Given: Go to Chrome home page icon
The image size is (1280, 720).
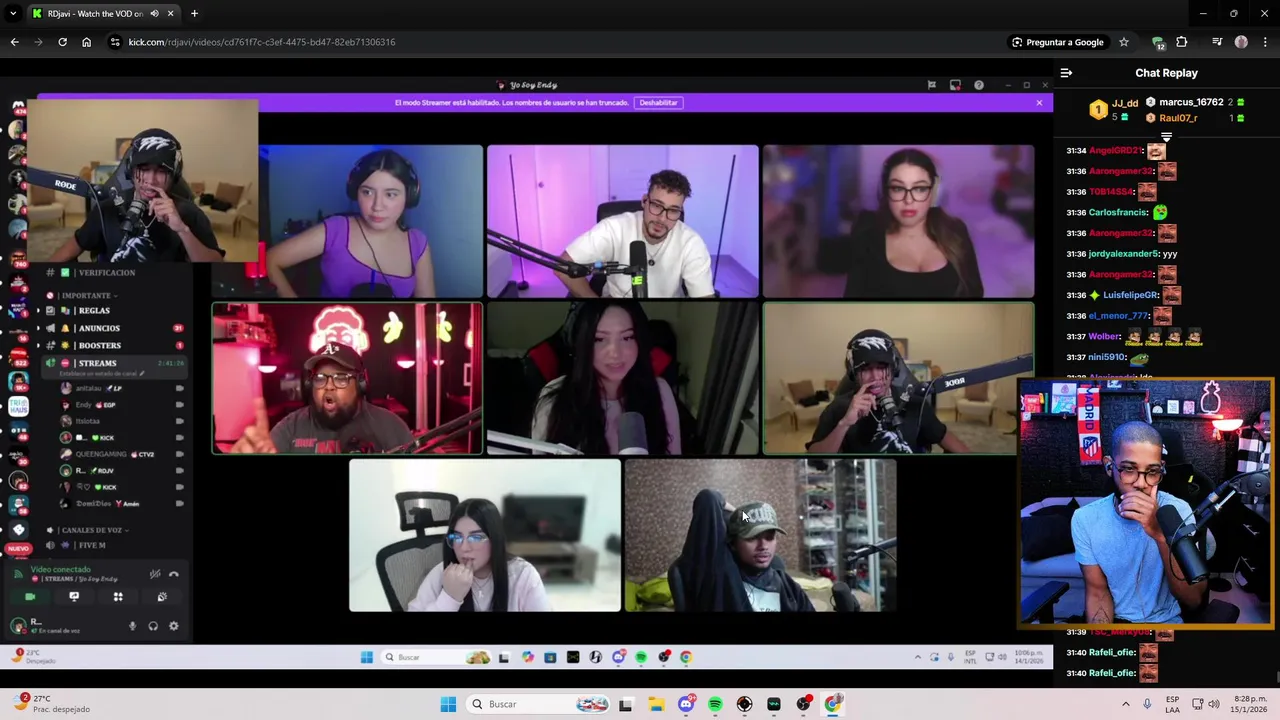Looking at the screenshot, I should tap(86, 42).
